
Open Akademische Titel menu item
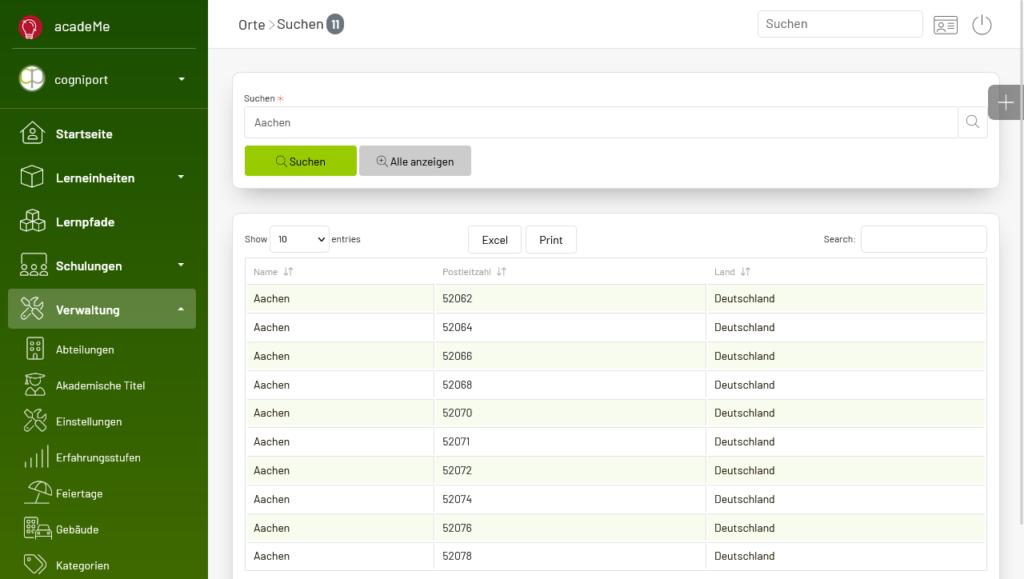[x=101, y=386]
